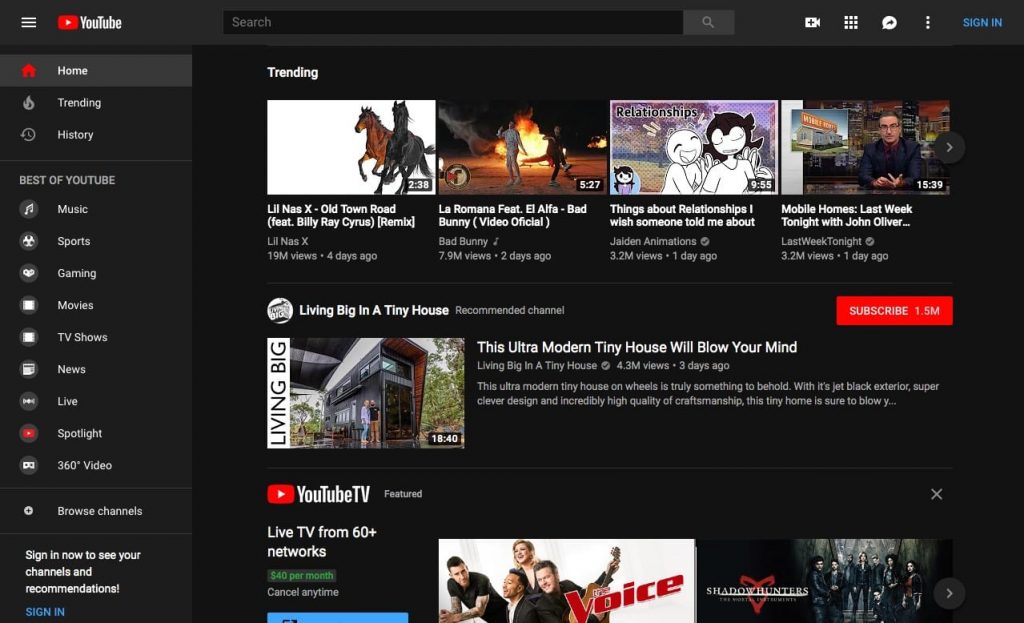Click the Browse channels plus icon
The width and height of the screenshot is (1024, 623).
[29, 511]
